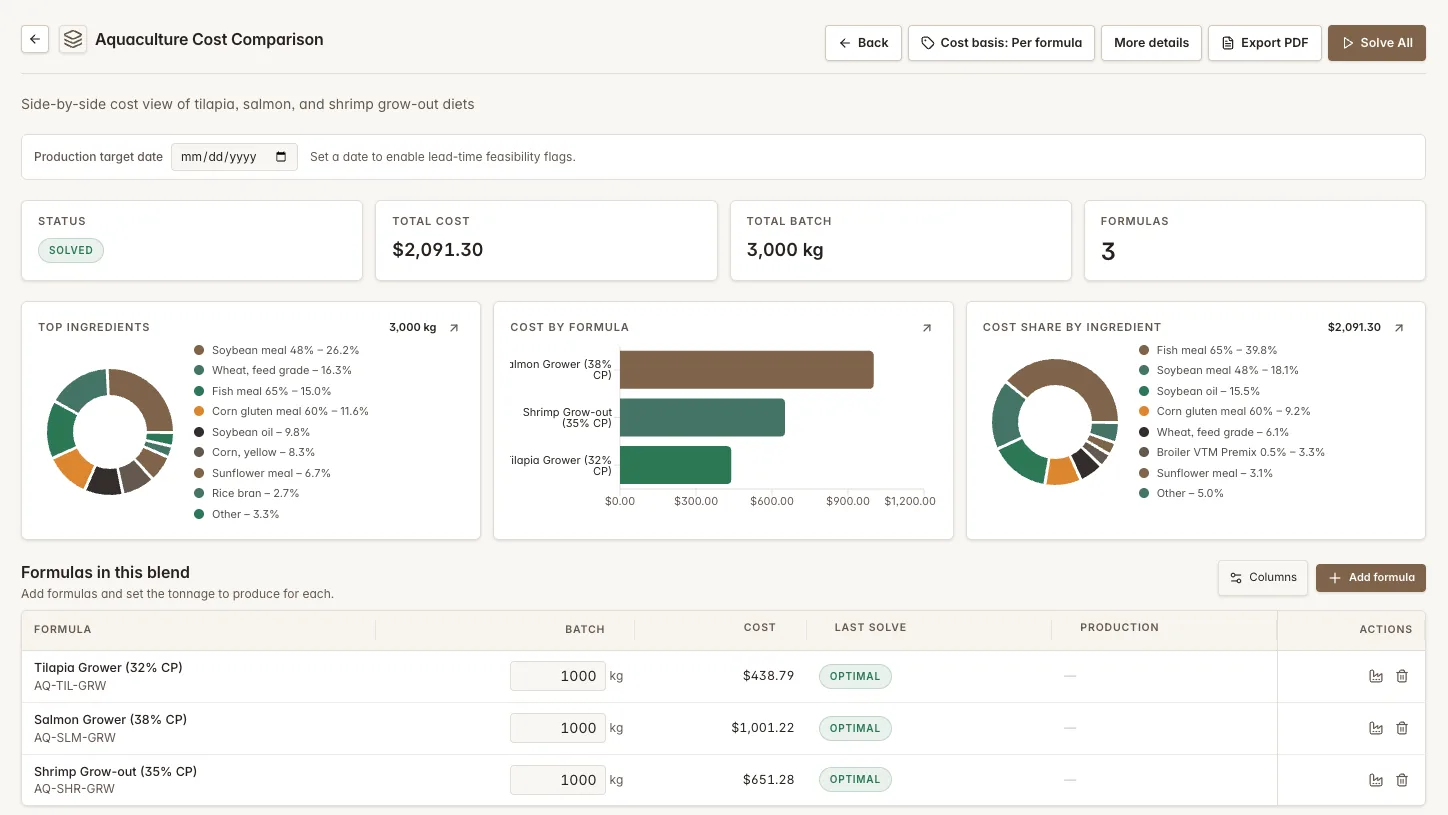Sort by the COST column header
1448x815 pixels.
[760, 627]
